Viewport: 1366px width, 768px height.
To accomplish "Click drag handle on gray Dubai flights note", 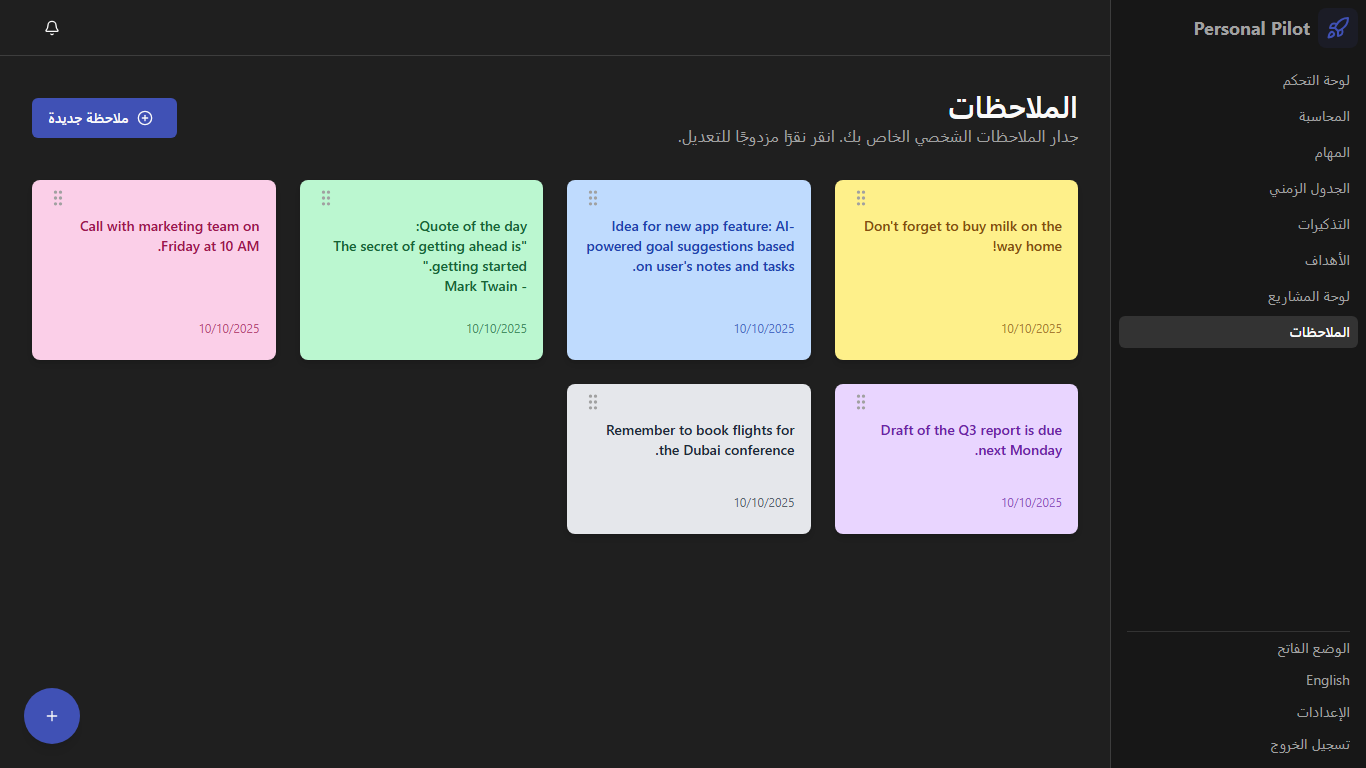I will pos(593,402).
